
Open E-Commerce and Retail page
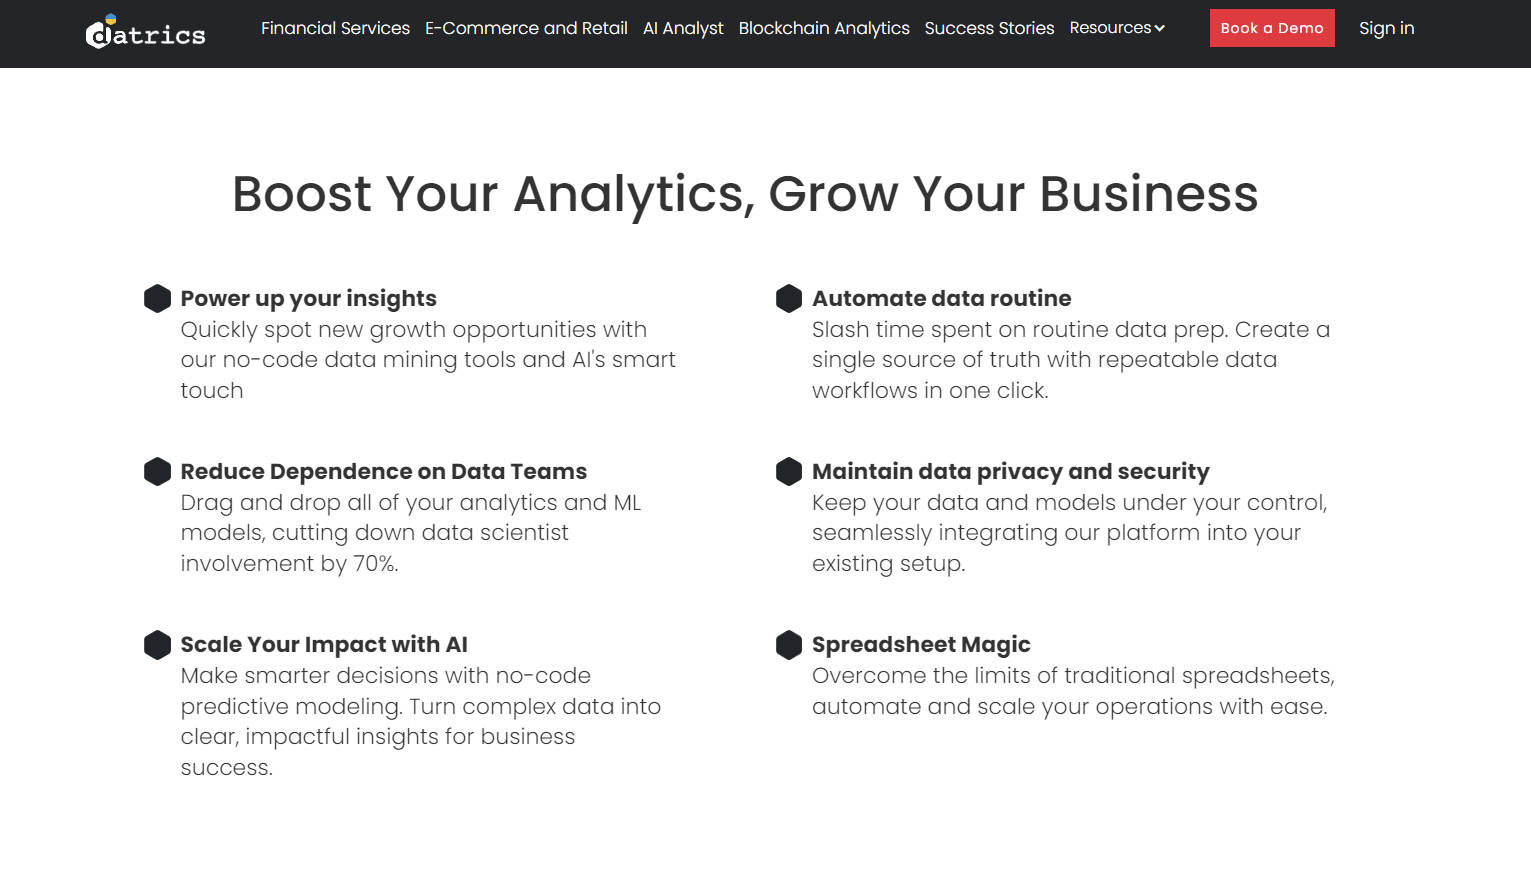pyautogui.click(x=526, y=28)
